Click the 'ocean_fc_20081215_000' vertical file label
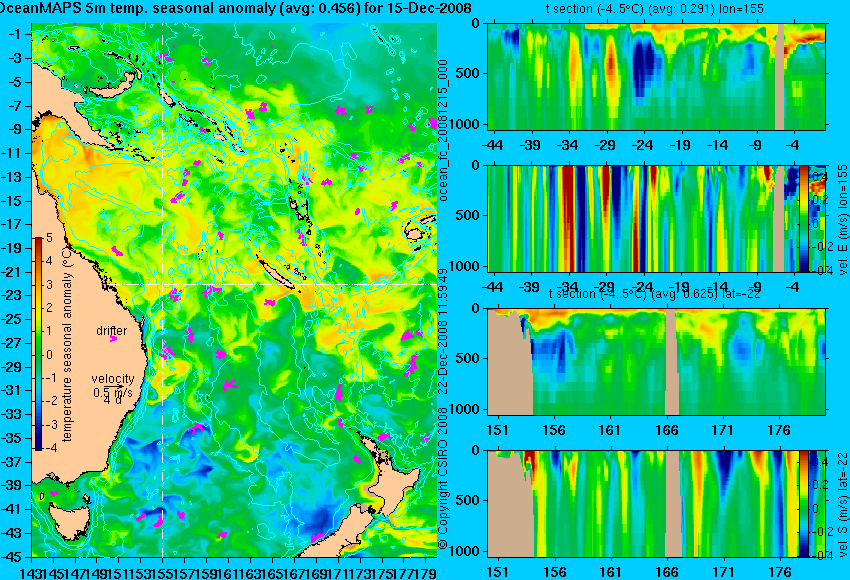Screen dimensions: 850x580 click(x=444, y=130)
